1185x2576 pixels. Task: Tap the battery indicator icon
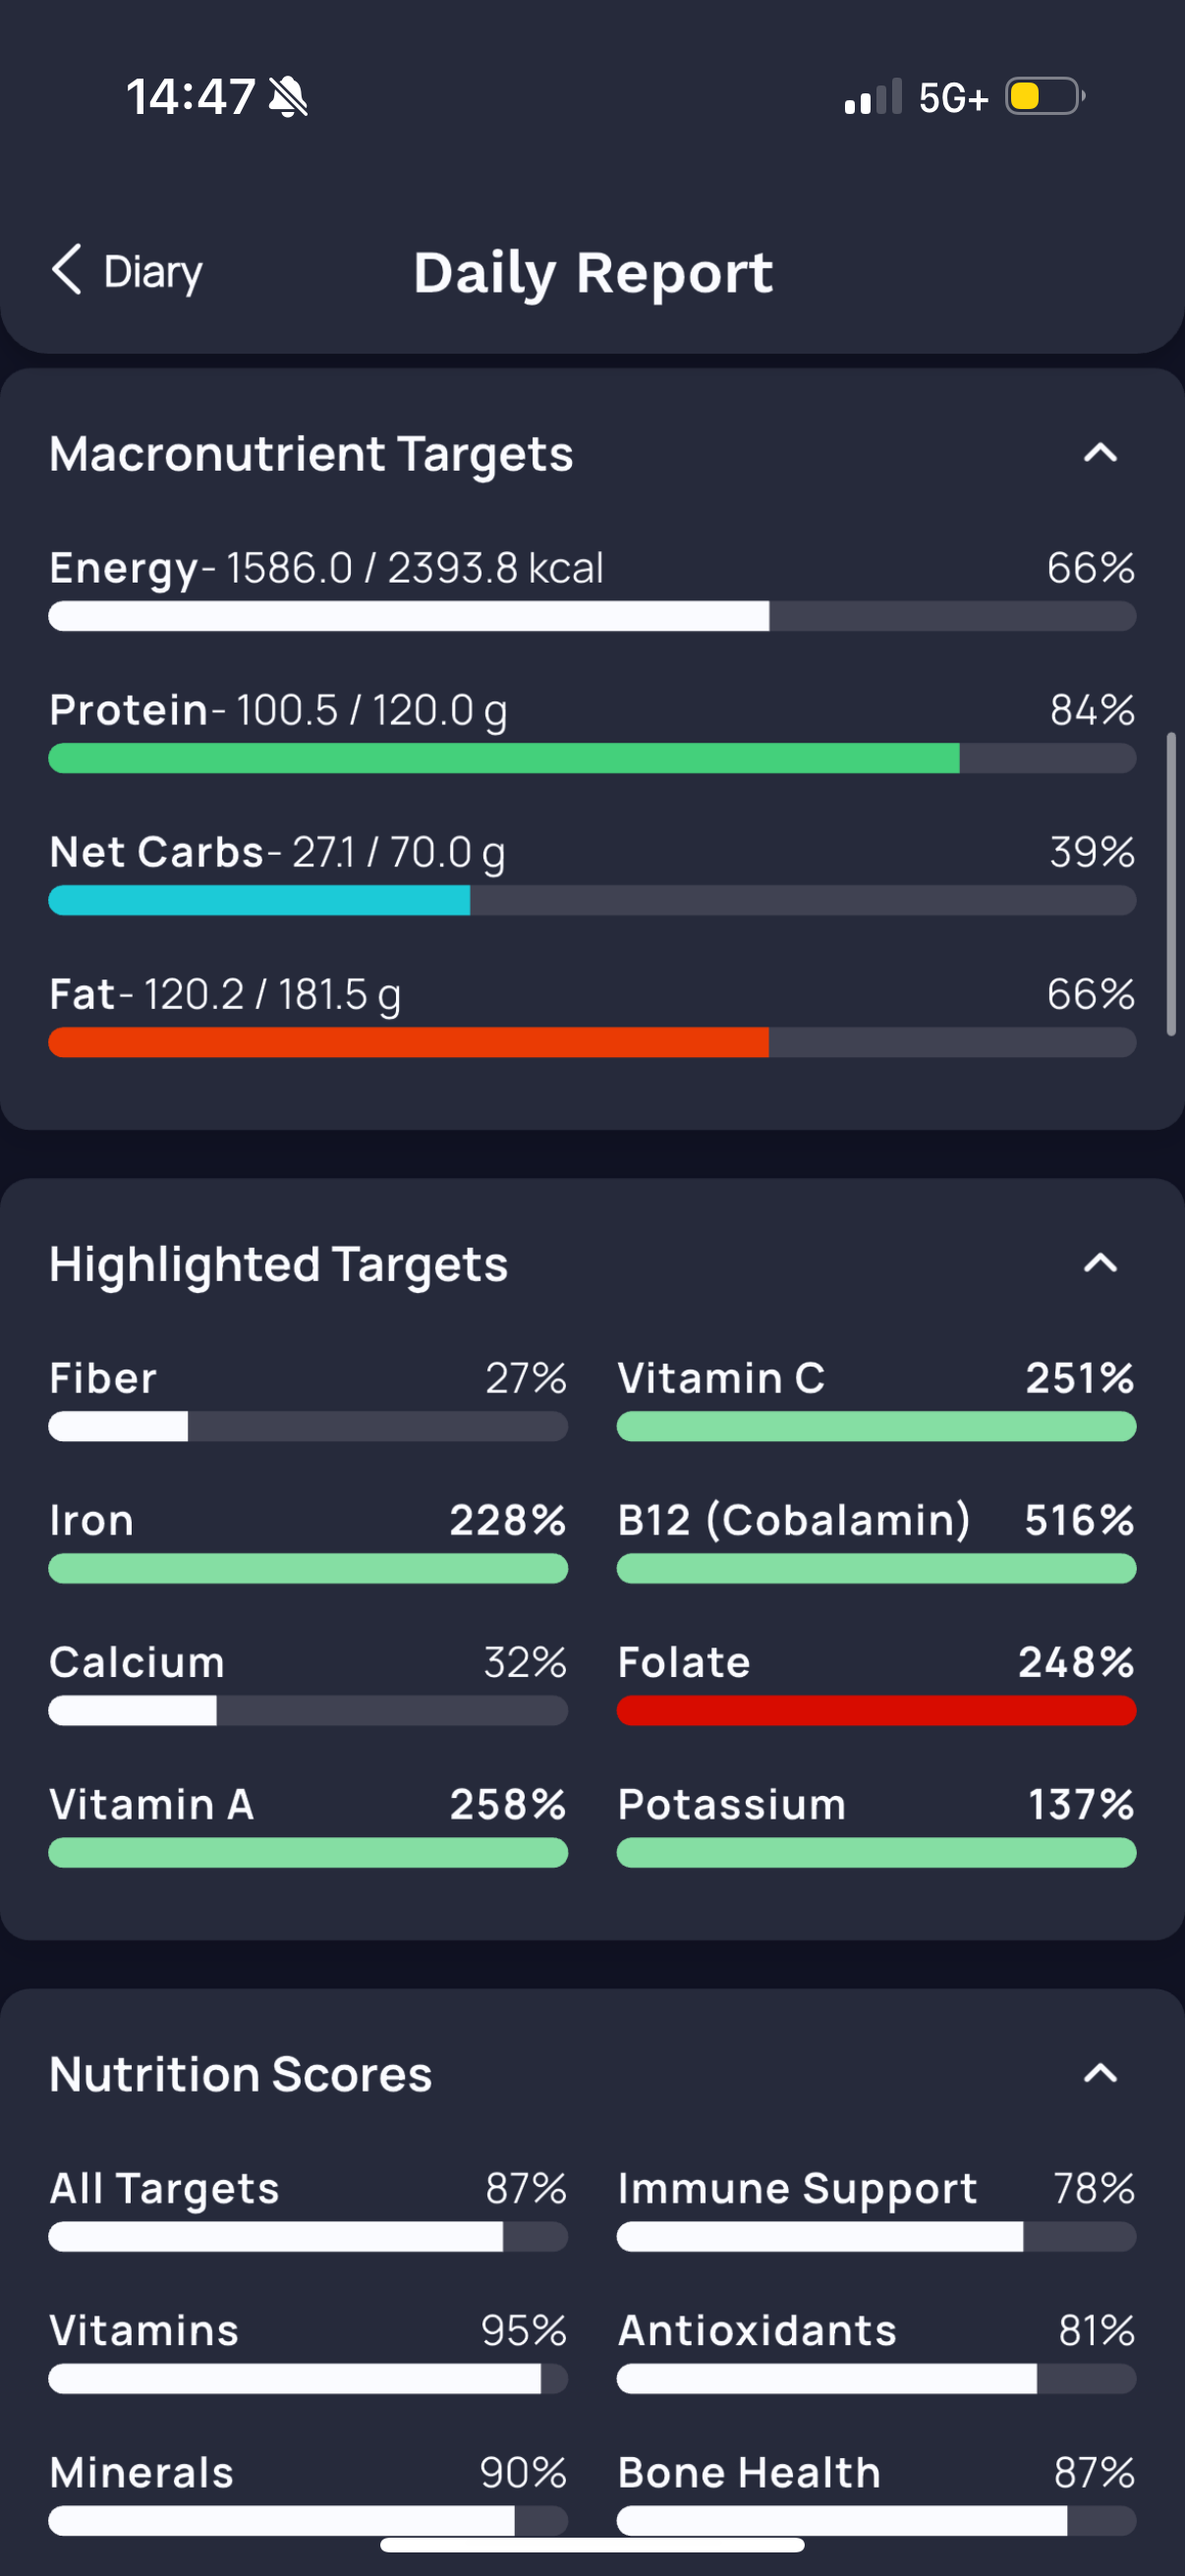[1044, 97]
